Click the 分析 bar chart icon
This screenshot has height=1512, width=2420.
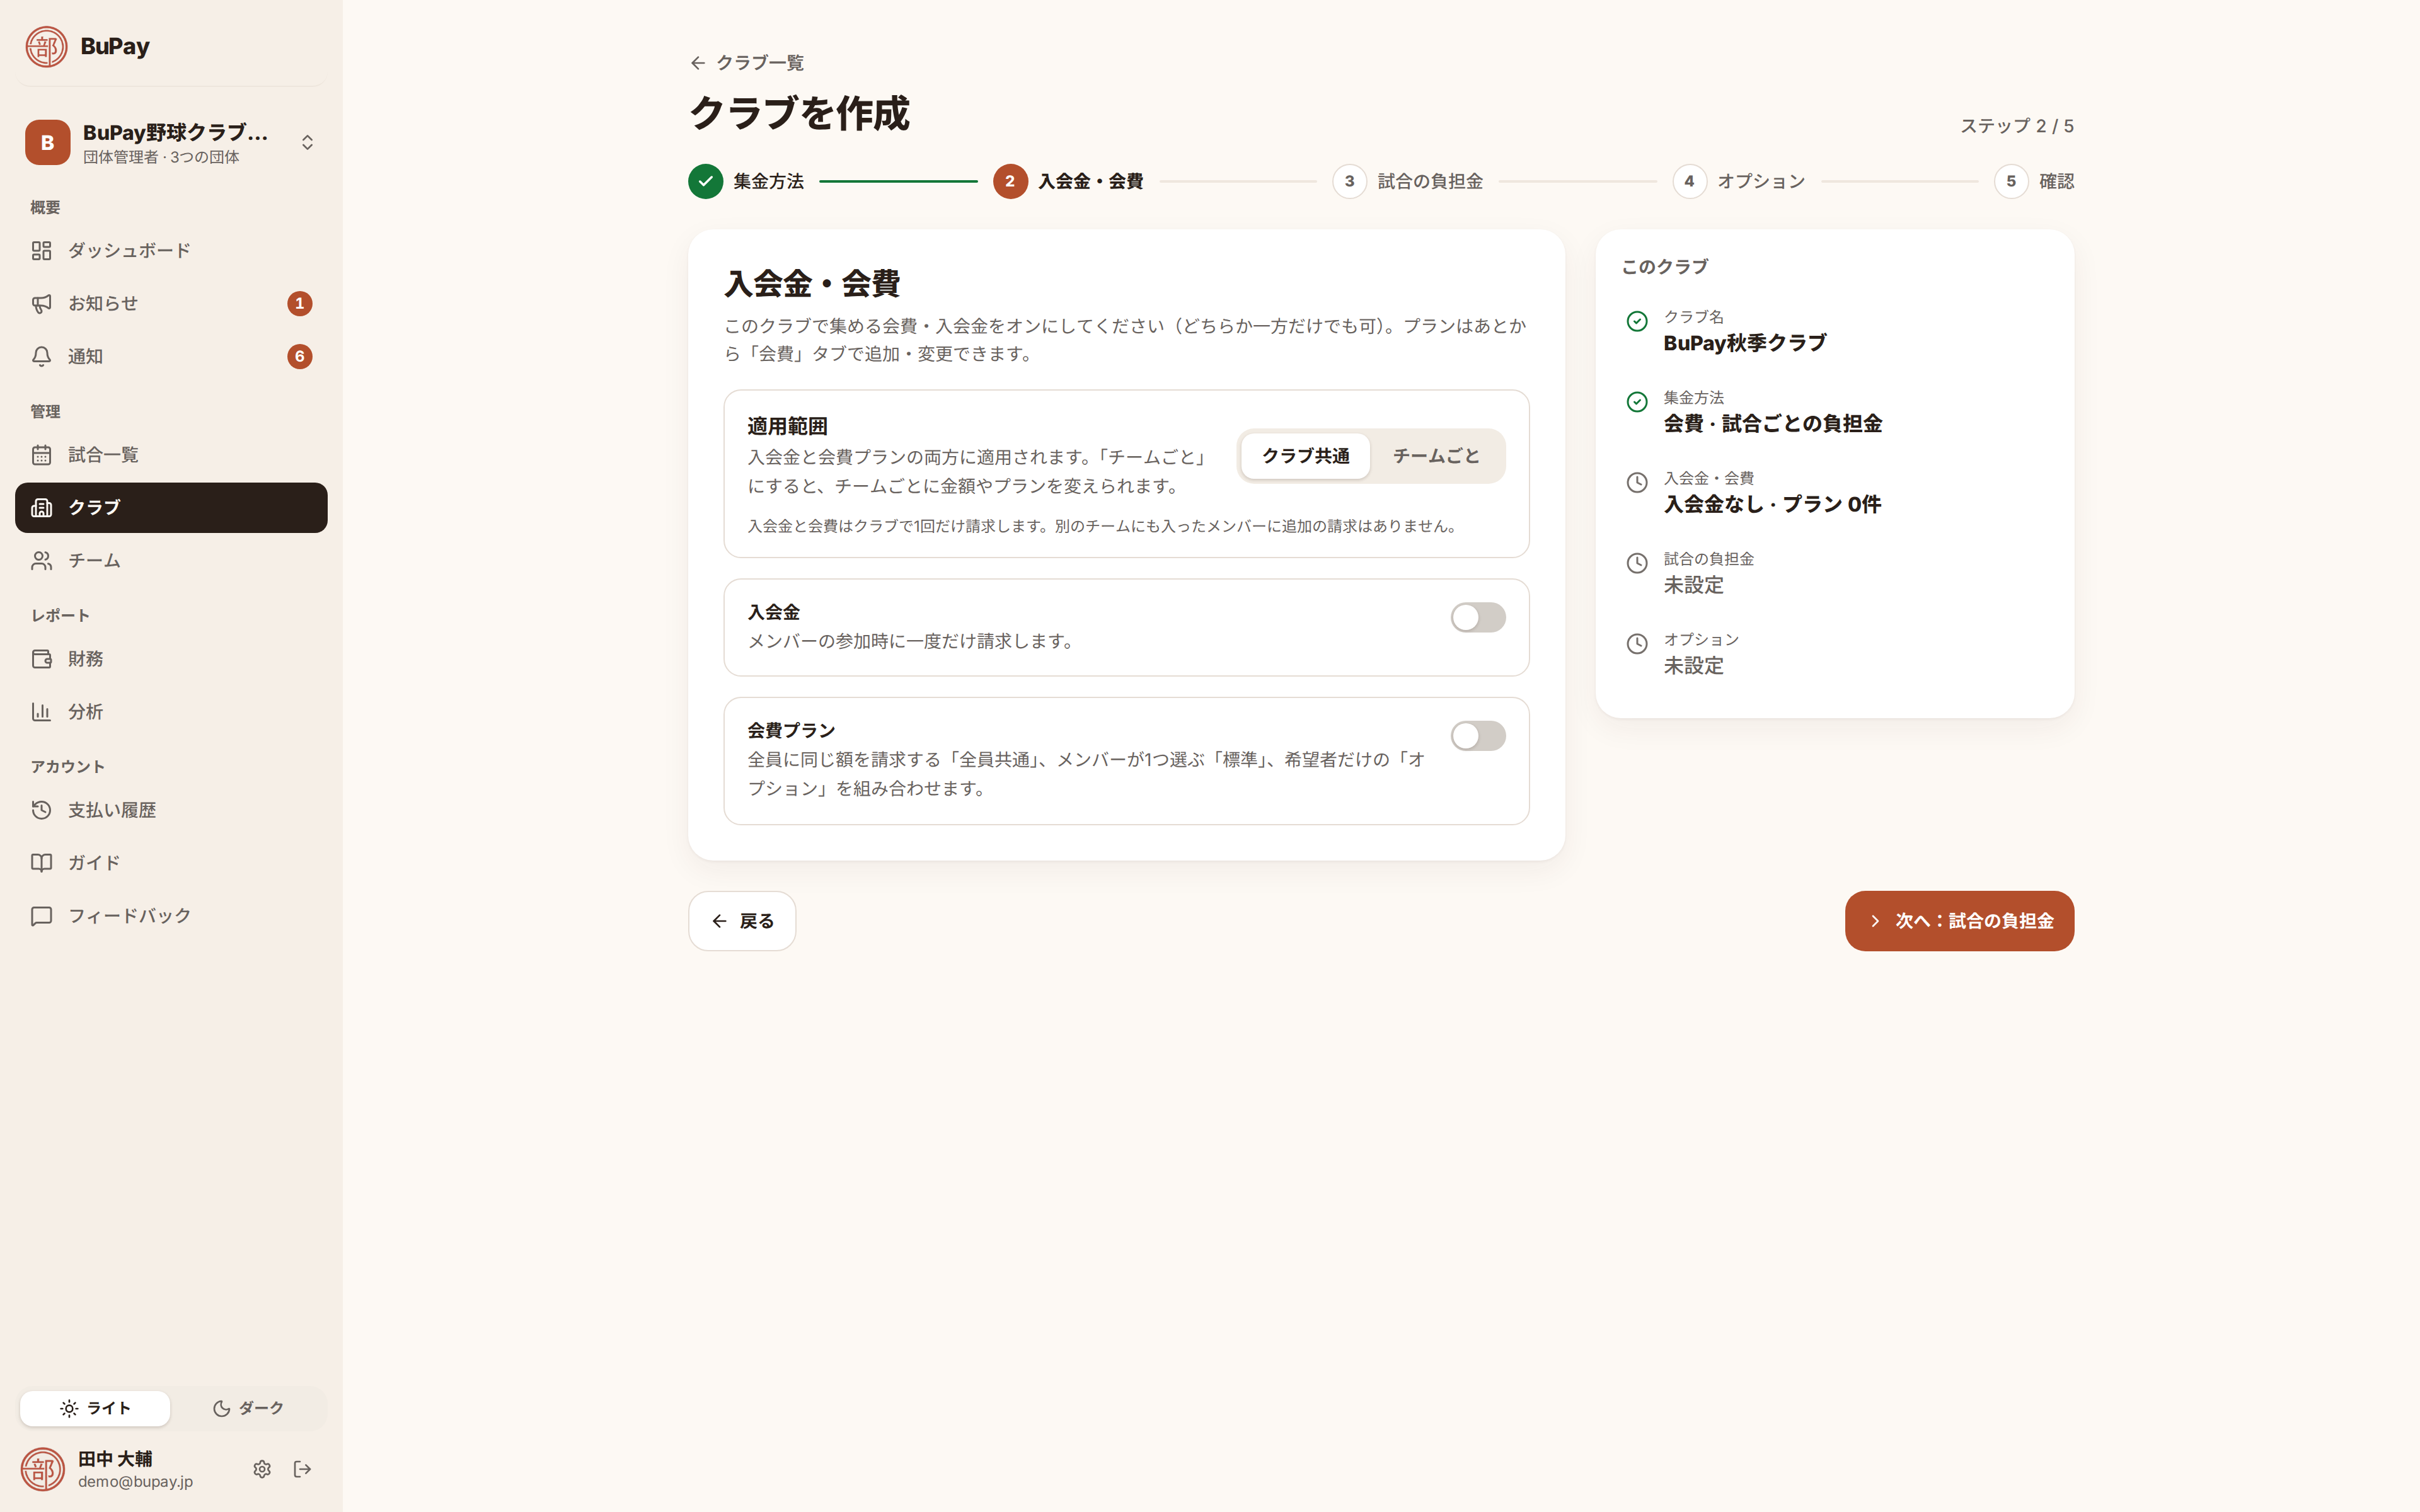(41, 712)
